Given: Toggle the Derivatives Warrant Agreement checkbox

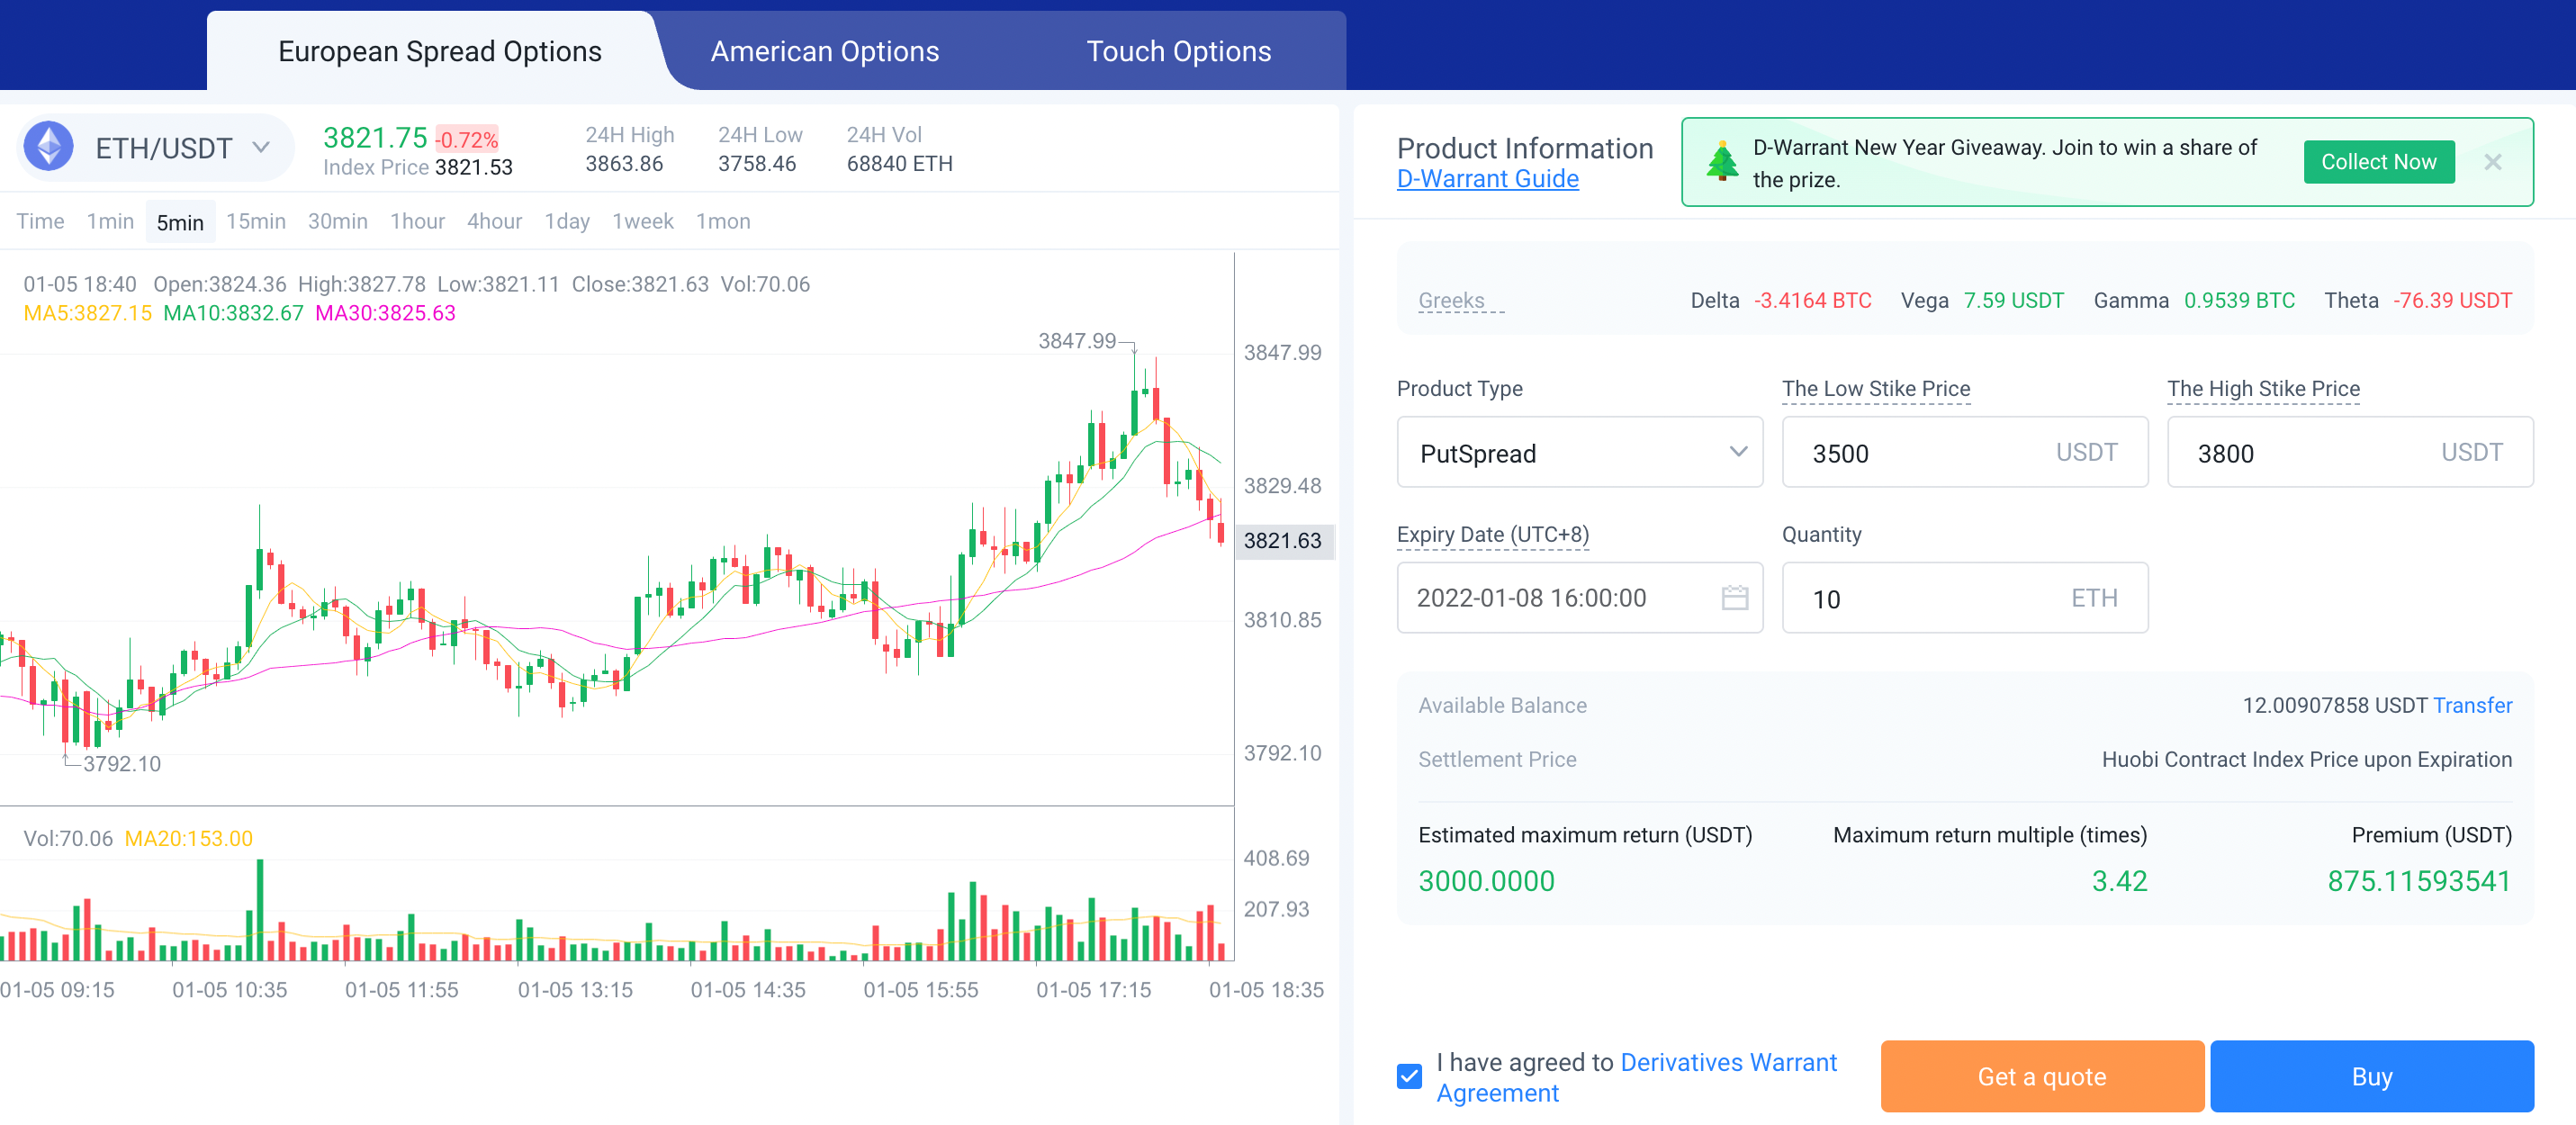Looking at the screenshot, I should point(1409,1076).
